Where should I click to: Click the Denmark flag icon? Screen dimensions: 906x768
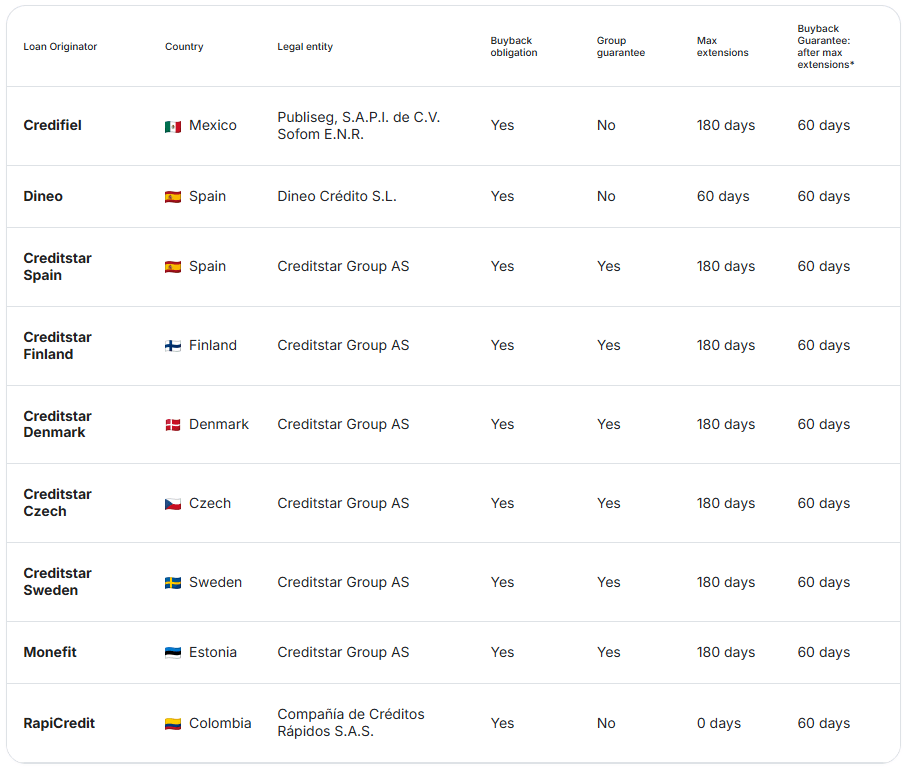[x=173, y=425]
